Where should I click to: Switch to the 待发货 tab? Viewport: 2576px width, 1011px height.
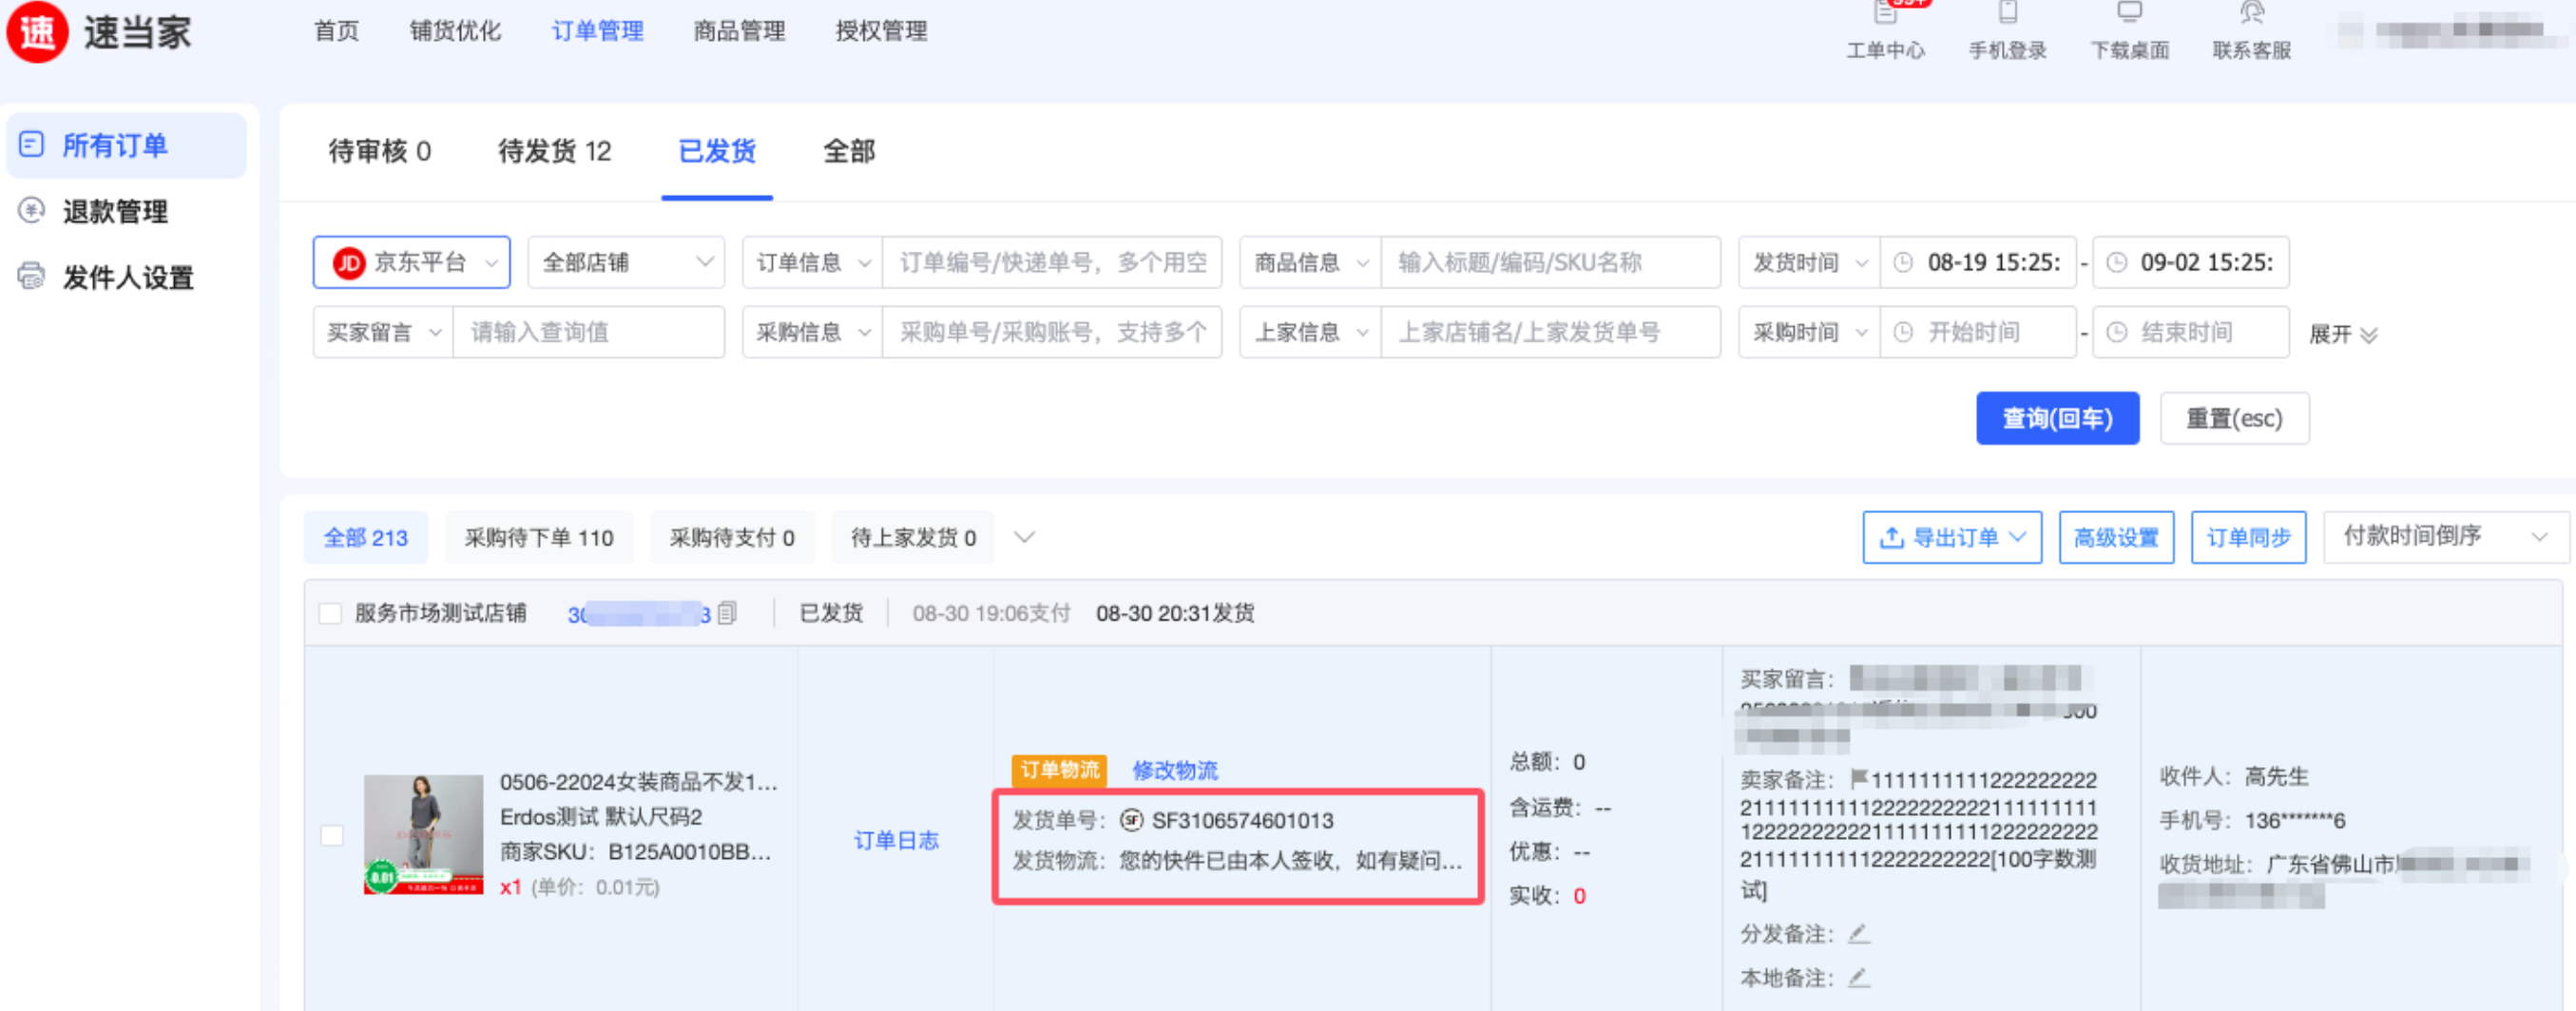pyautogui.click(x=554, y=151)
